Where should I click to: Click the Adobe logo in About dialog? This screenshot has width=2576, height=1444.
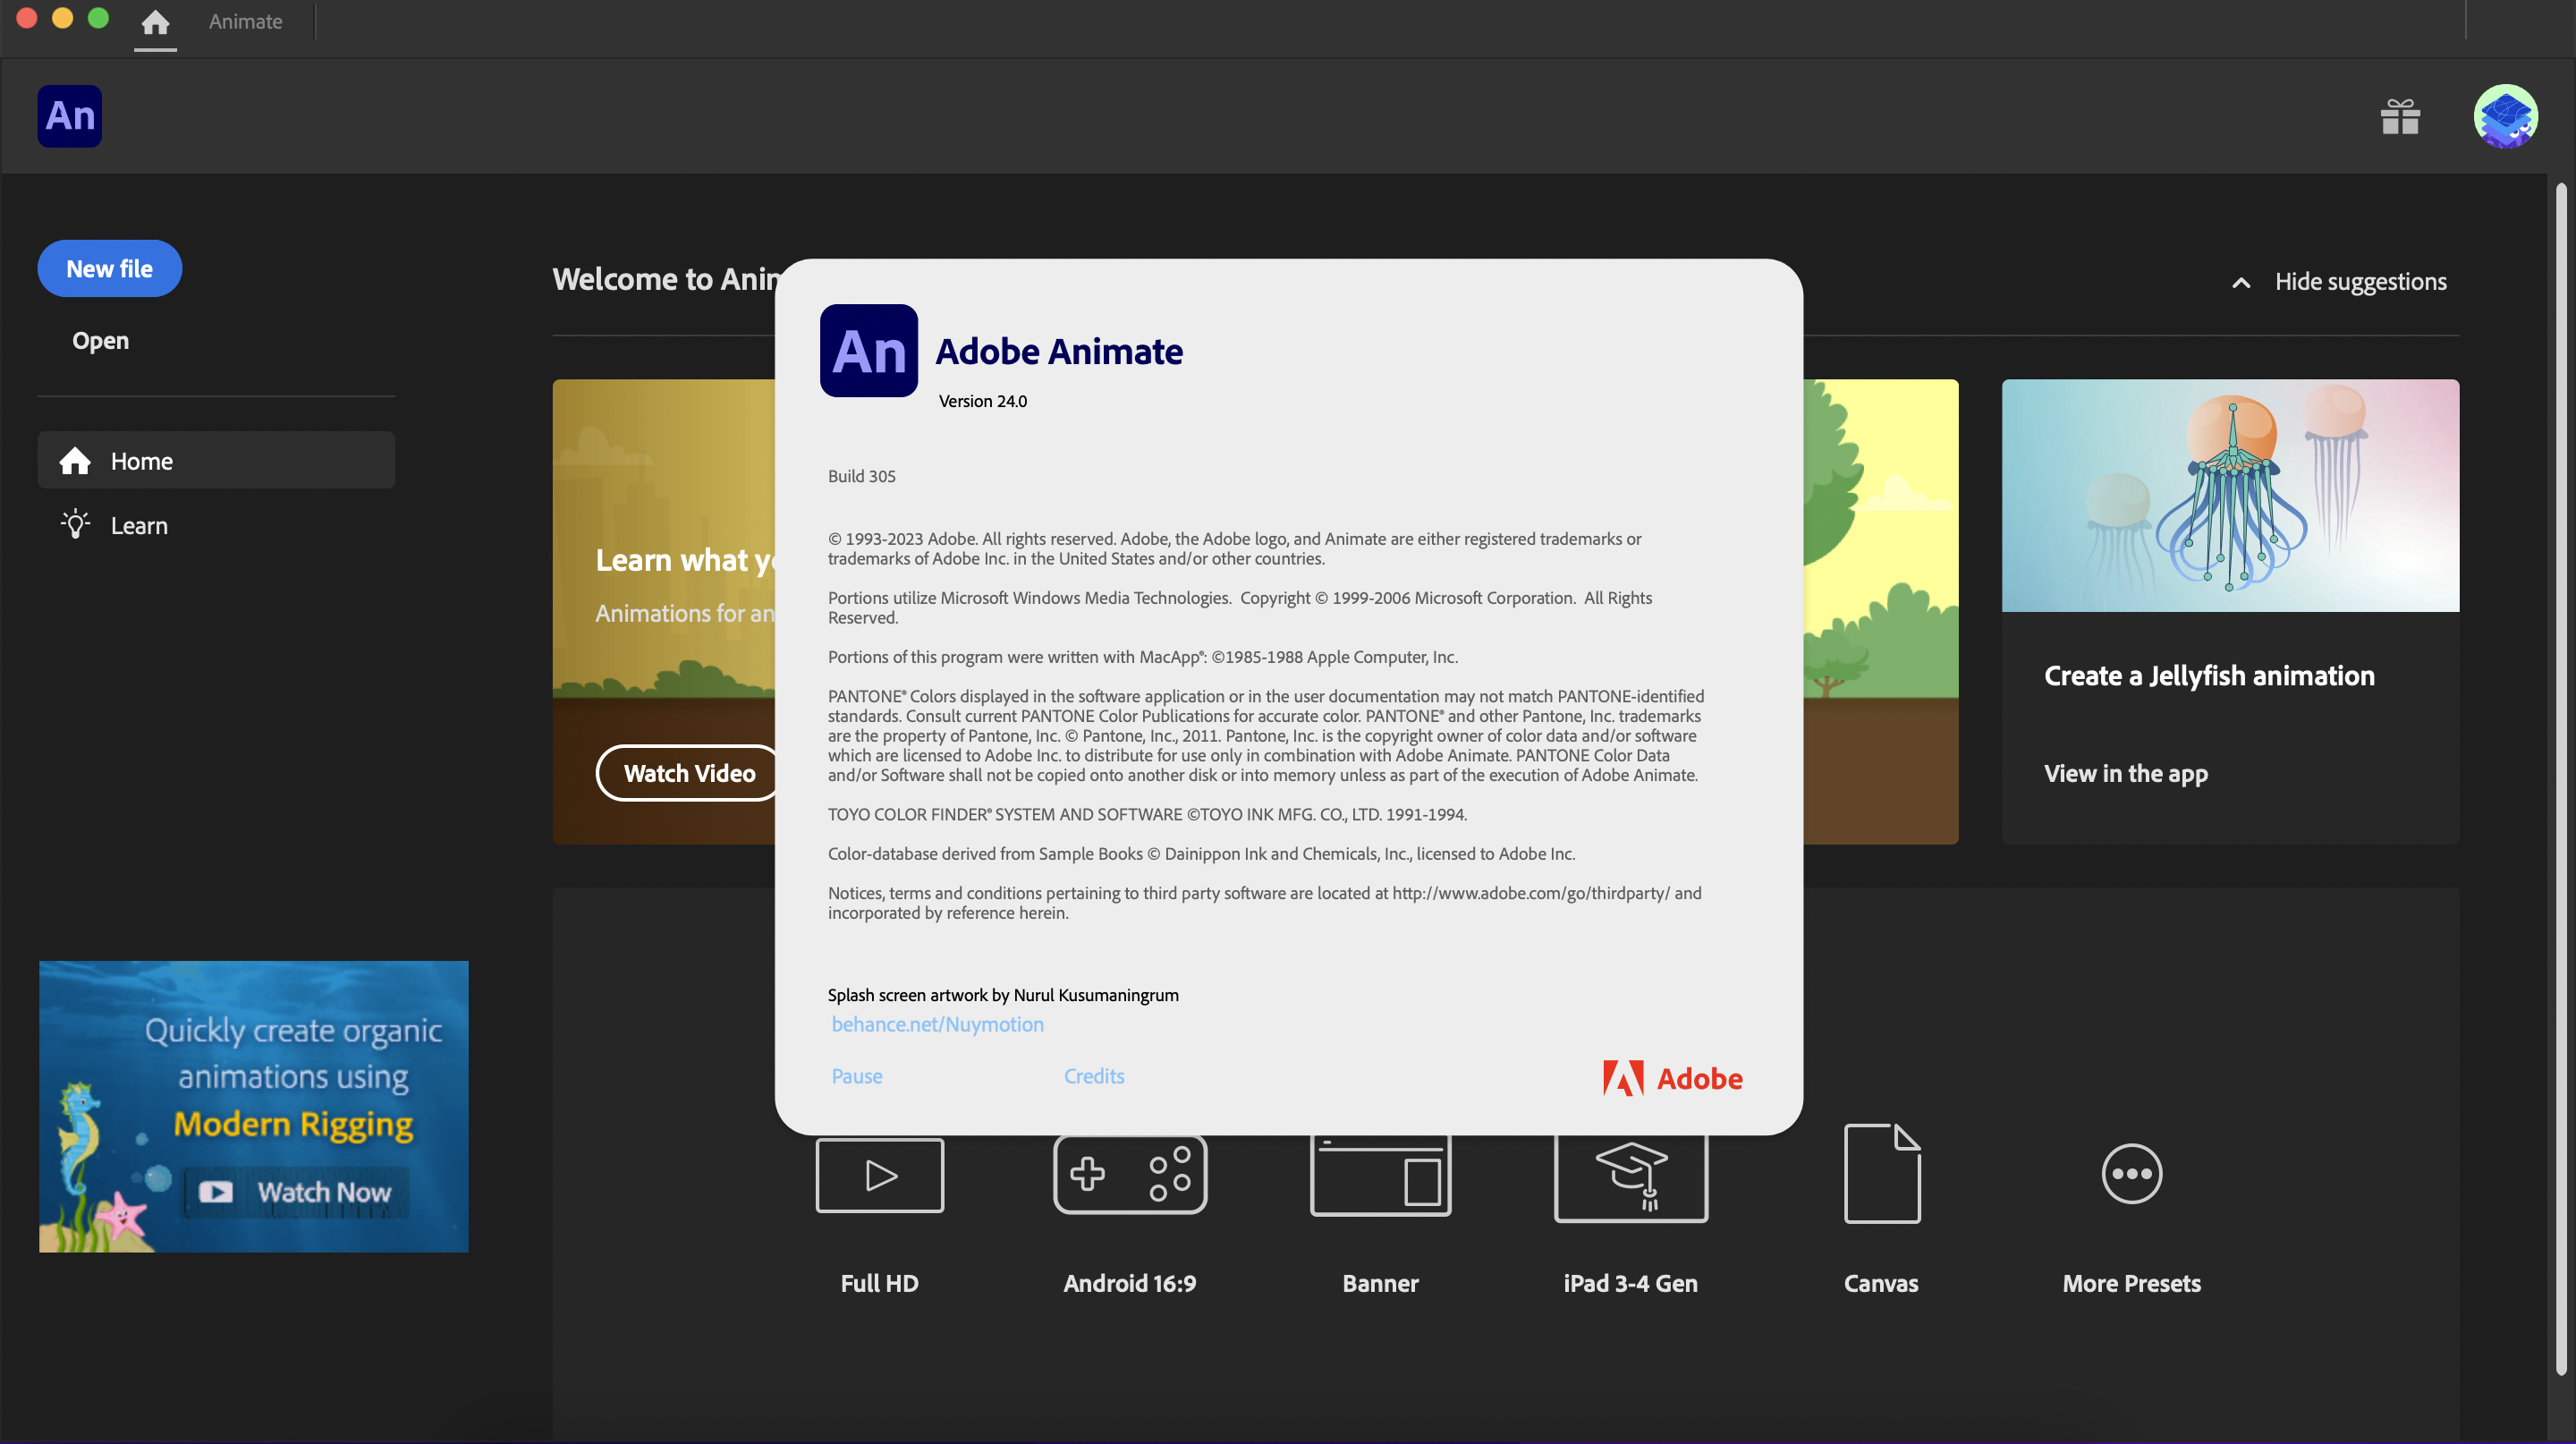[x=1673, y=1078]
